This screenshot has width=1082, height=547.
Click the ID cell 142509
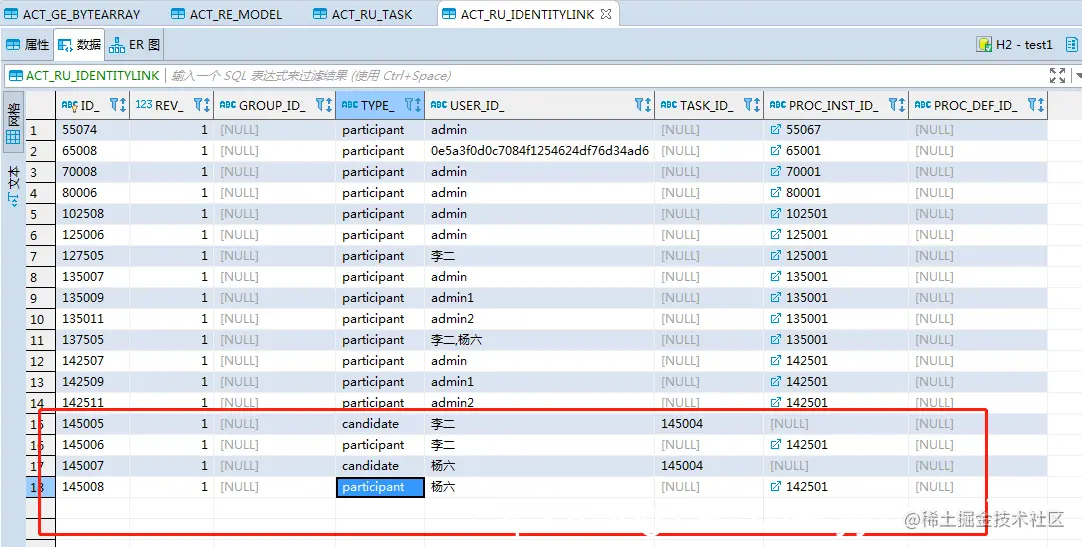tap(92, 382)
